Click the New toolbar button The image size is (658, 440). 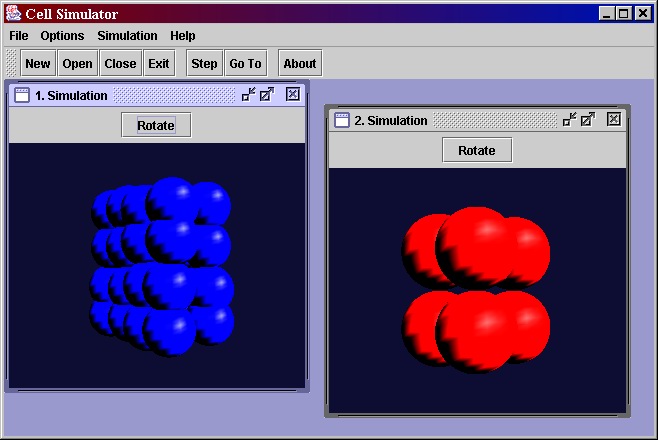pos(38,63)
